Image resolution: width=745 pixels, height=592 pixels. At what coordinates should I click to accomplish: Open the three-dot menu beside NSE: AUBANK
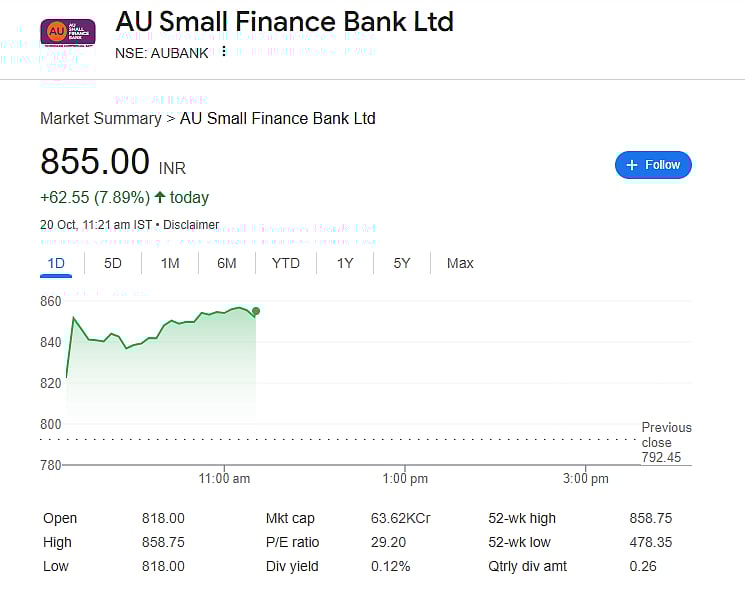(x=224, y=52)
